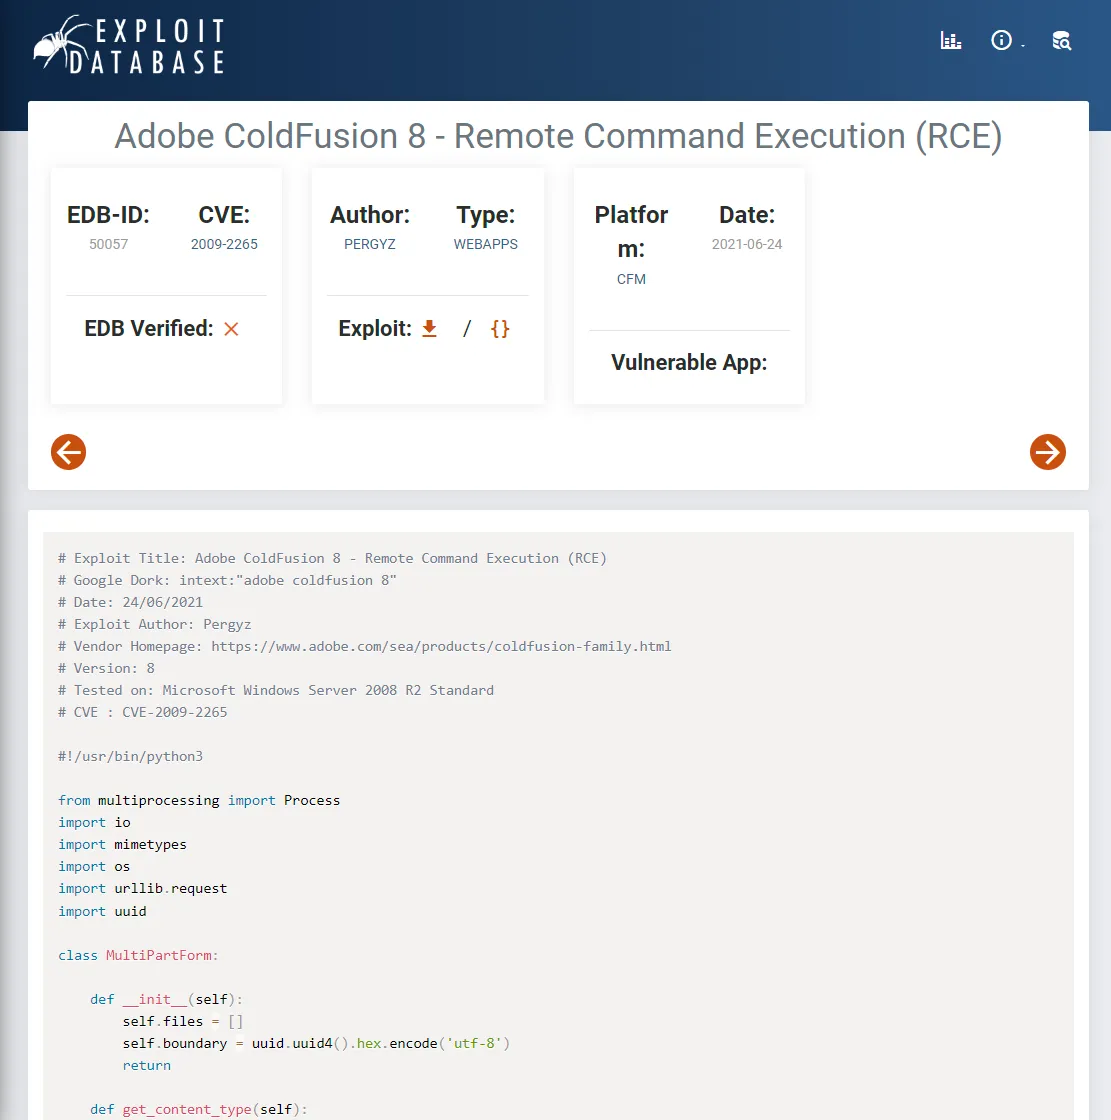Click the import urllib.request line
The image size is (1111, 1120).
143,889
